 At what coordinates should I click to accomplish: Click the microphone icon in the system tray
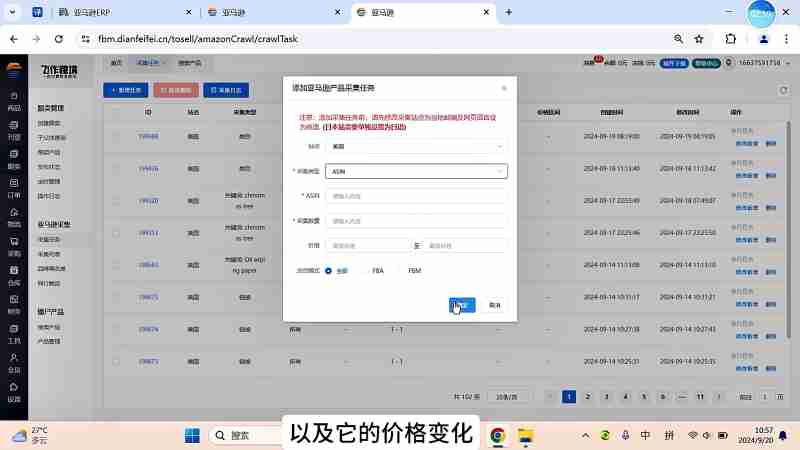[625, 435]
